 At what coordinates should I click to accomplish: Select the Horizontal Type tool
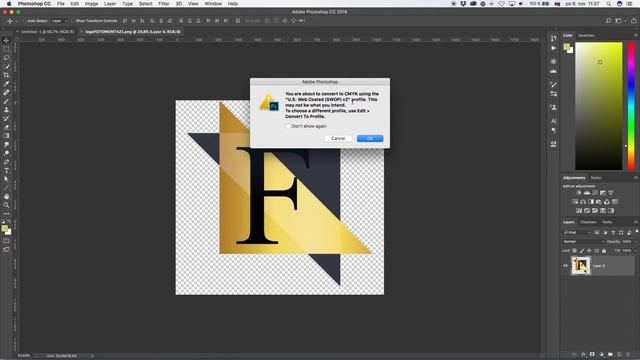pos(6,171)
